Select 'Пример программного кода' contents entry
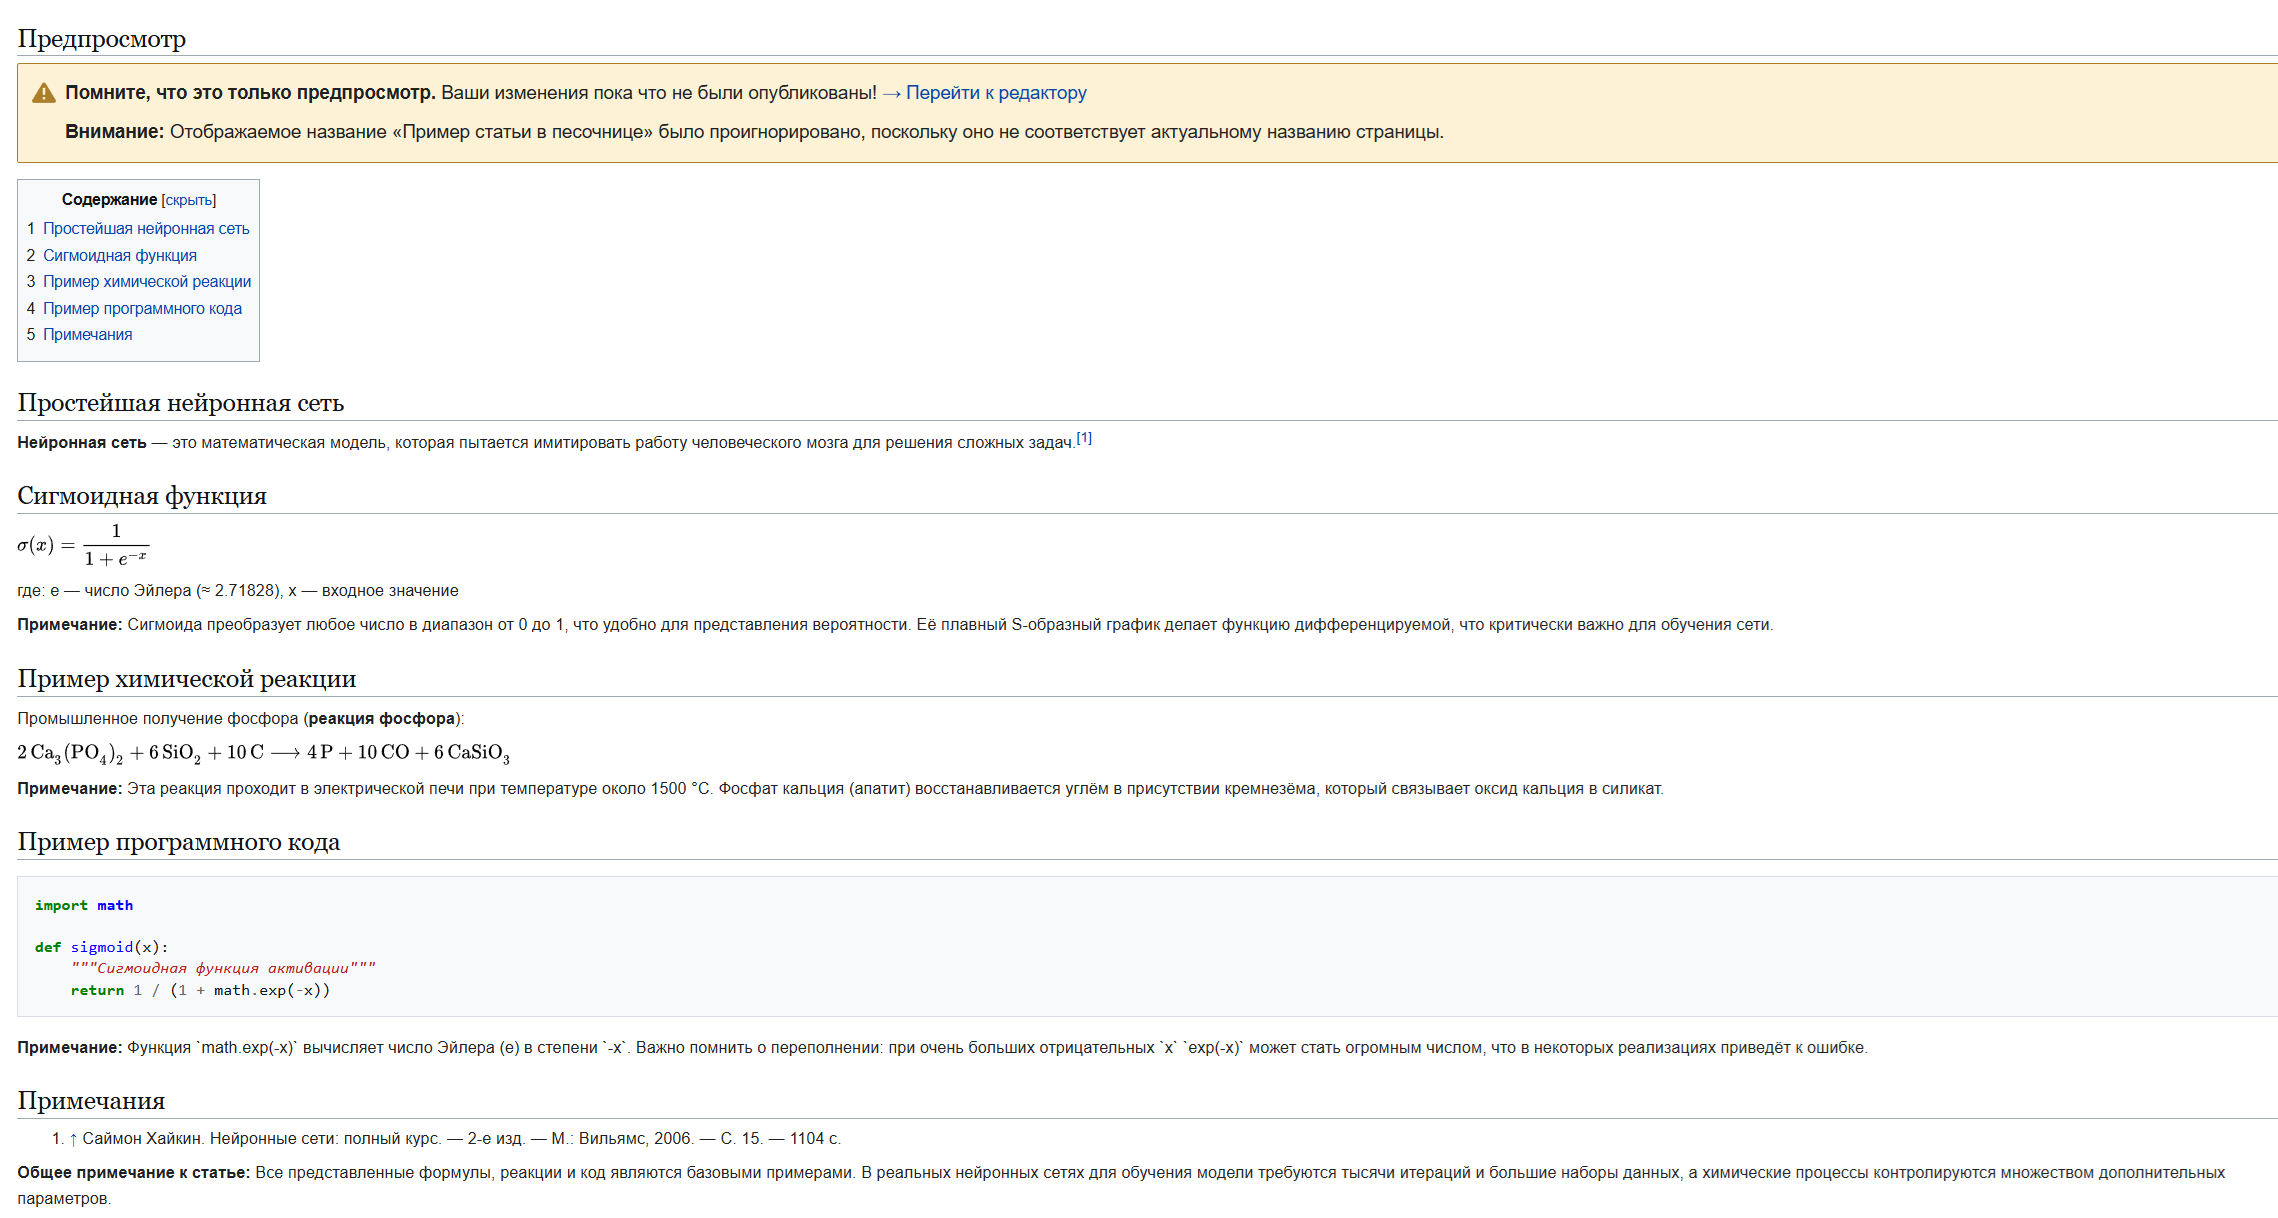The width and height of the screenshot is (2278, 1218). tap(142, 309)
